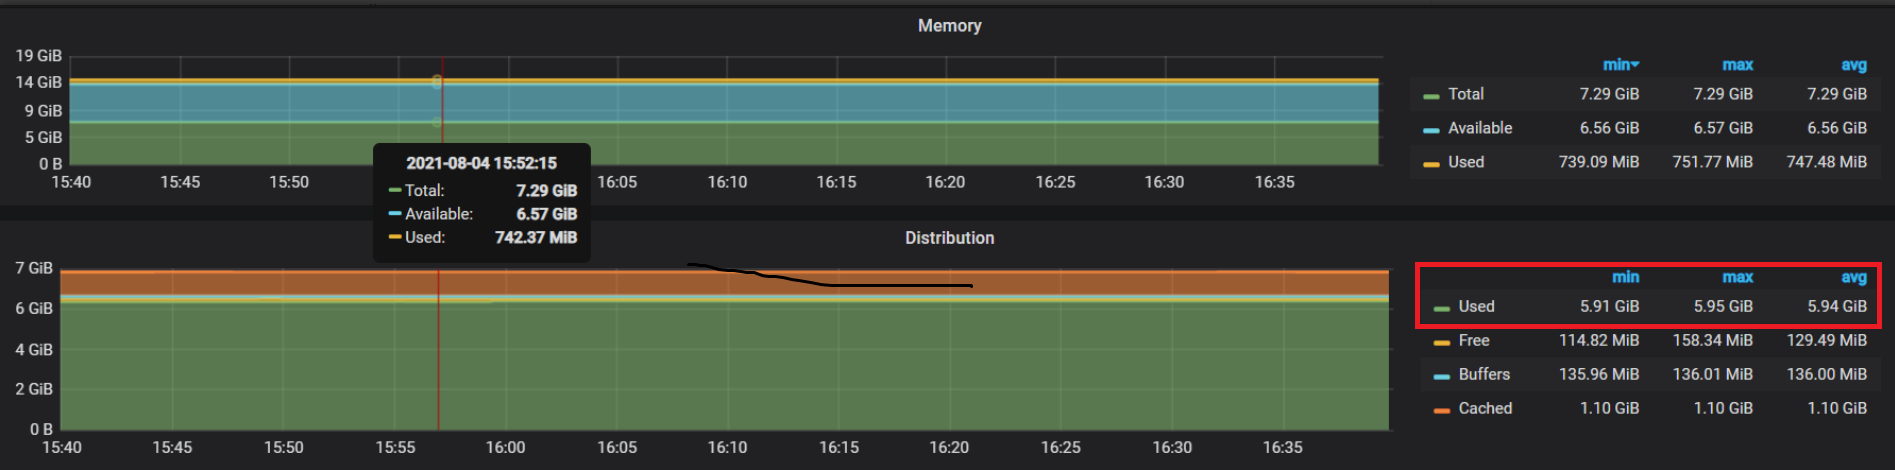Sort Distribution legend by max column

coord(1737,277)
